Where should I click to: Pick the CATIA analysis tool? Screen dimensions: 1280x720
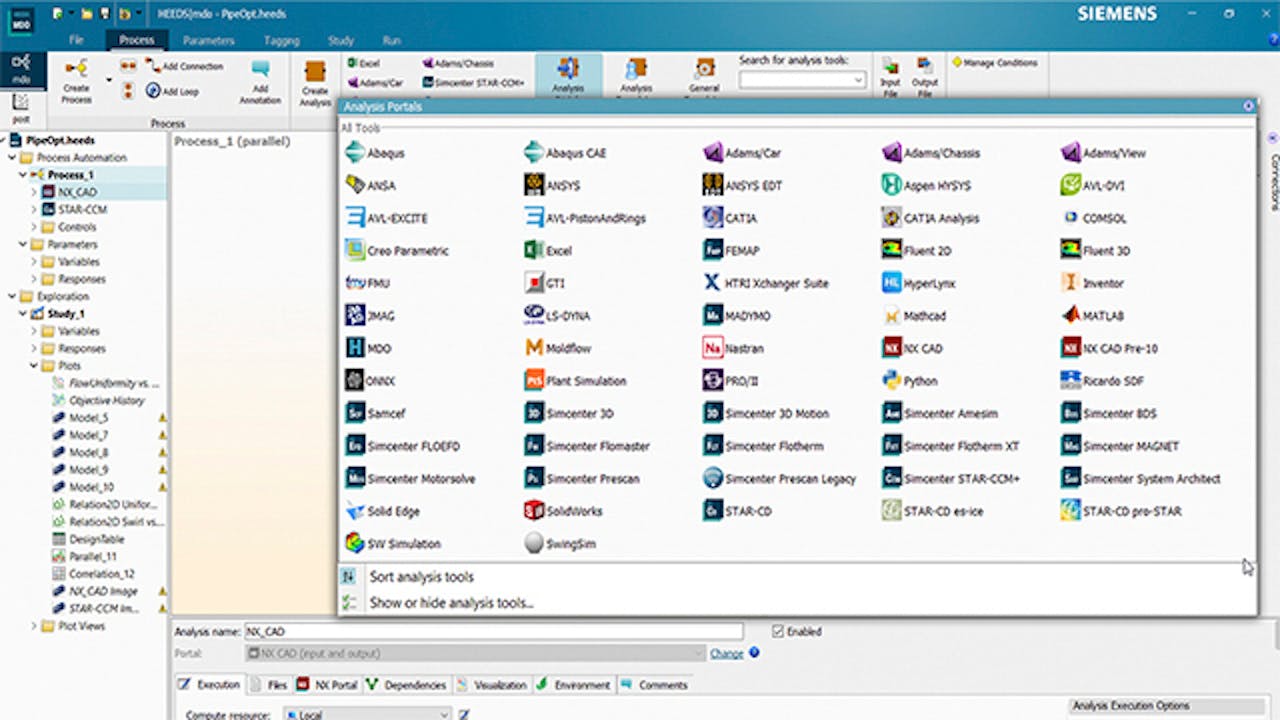(730, 218)
